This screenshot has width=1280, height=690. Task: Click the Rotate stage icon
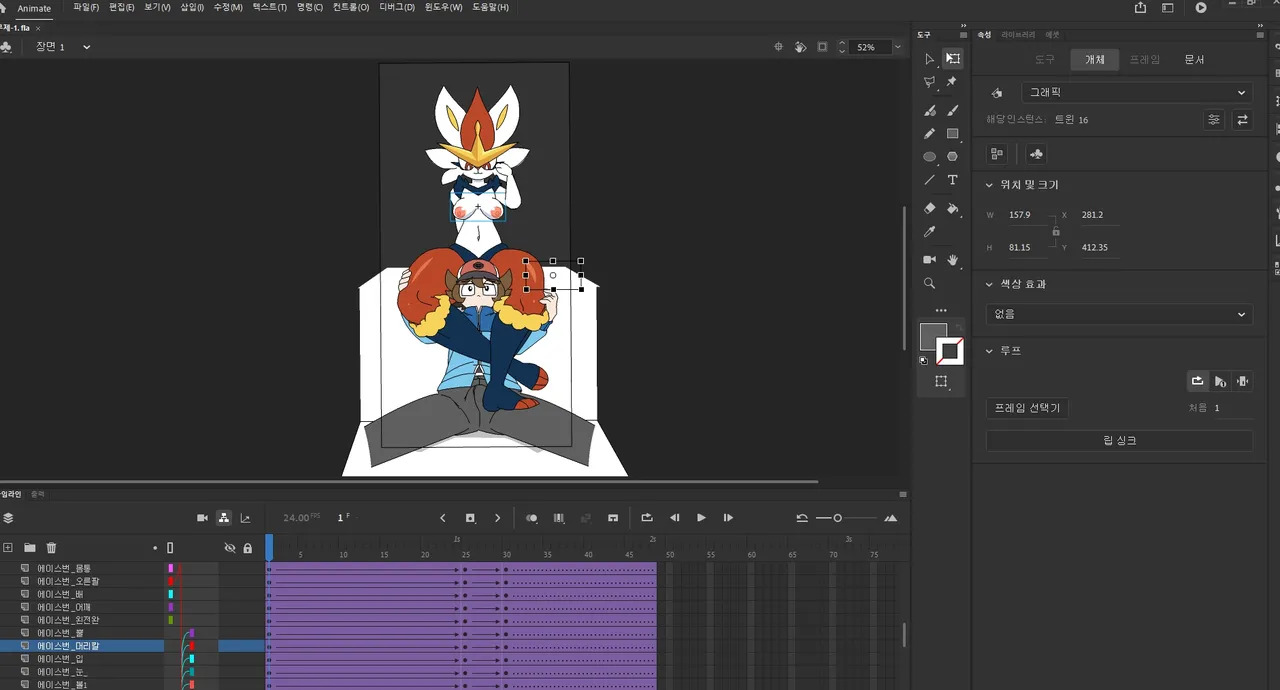click(800, 47)
